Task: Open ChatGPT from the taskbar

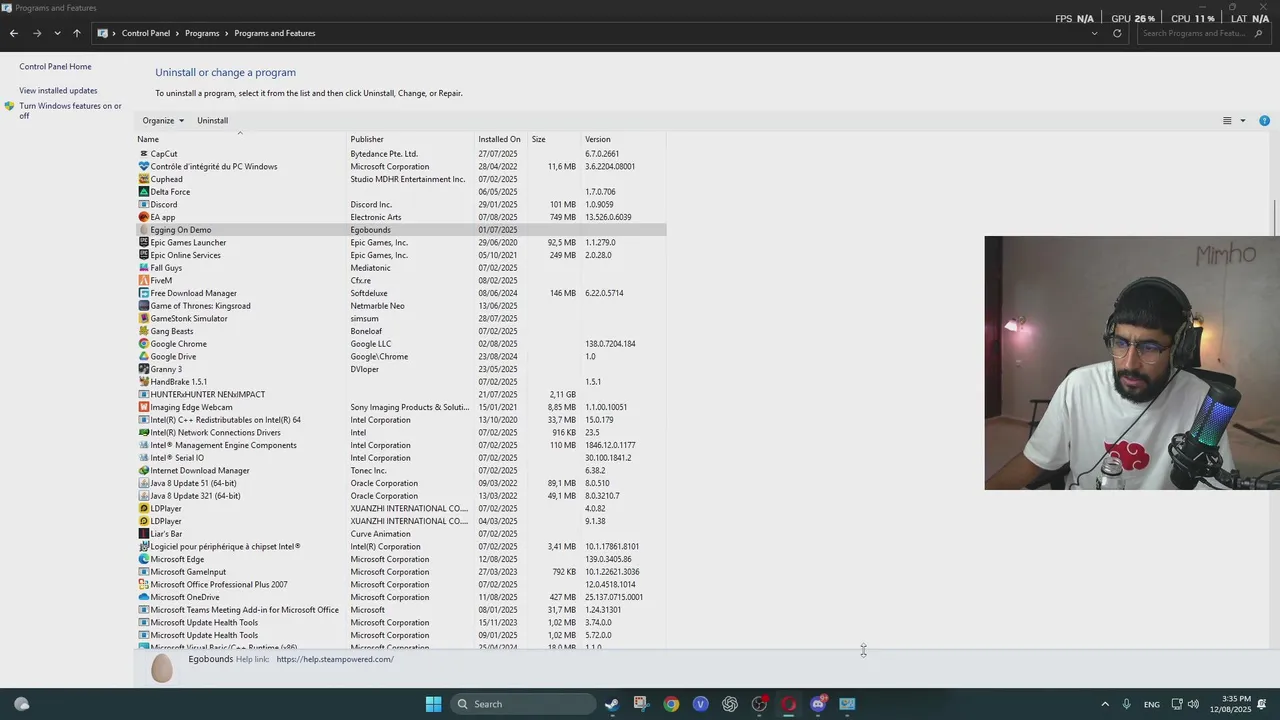Action: [x=730, y=704]
